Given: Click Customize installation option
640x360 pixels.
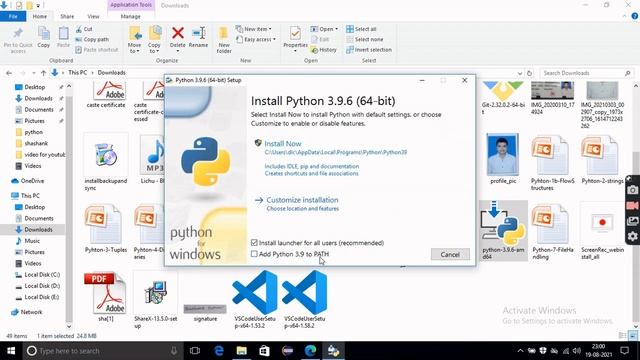Looking at the screenshot, I should click(302, 200).
